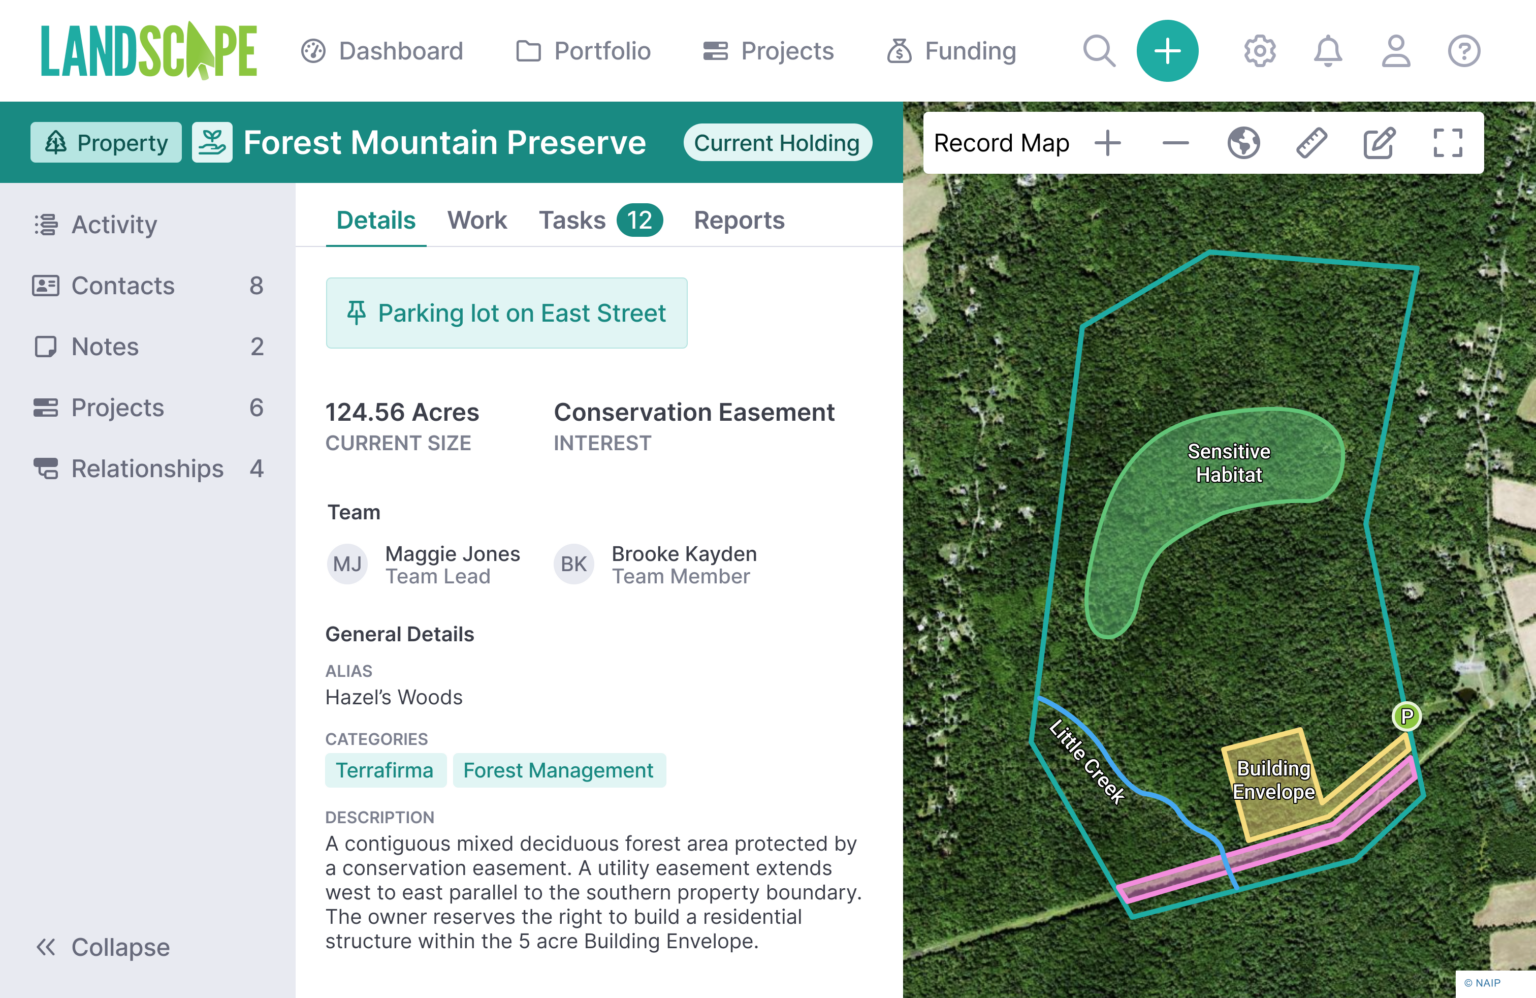Zoom out on the Record Map
This screenshot has height=998, width=1536.
pos(1175,142)
